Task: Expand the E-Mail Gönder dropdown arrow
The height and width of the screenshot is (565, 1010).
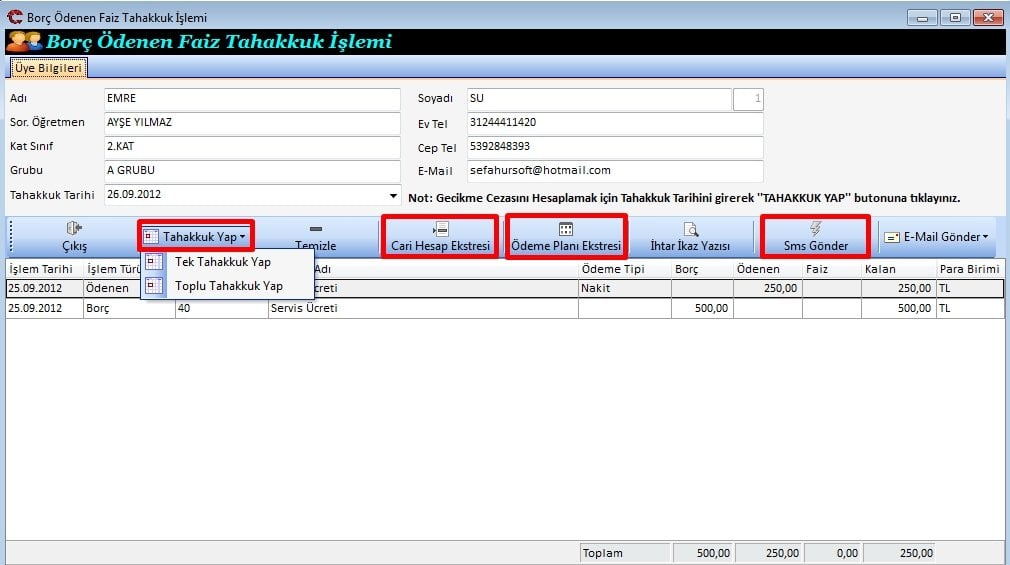Action: tap(987, 238)
